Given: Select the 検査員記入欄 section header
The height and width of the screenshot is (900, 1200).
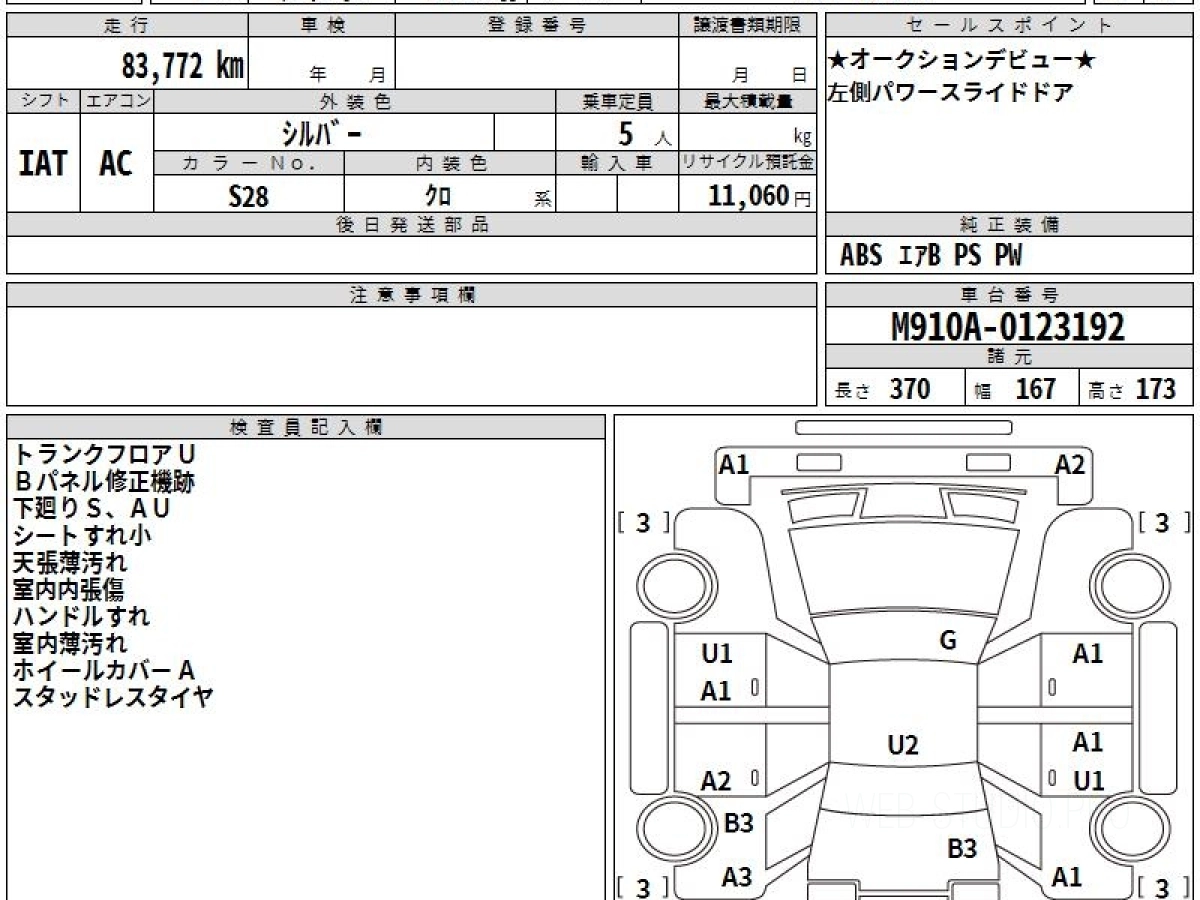Looking at the screenshot, I should point(306,427).
